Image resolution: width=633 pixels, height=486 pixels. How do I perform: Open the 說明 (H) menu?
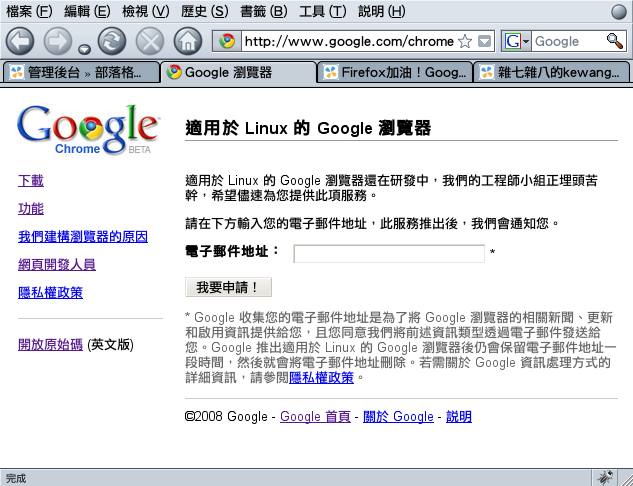pyautogui.click(x=381, y=11)
